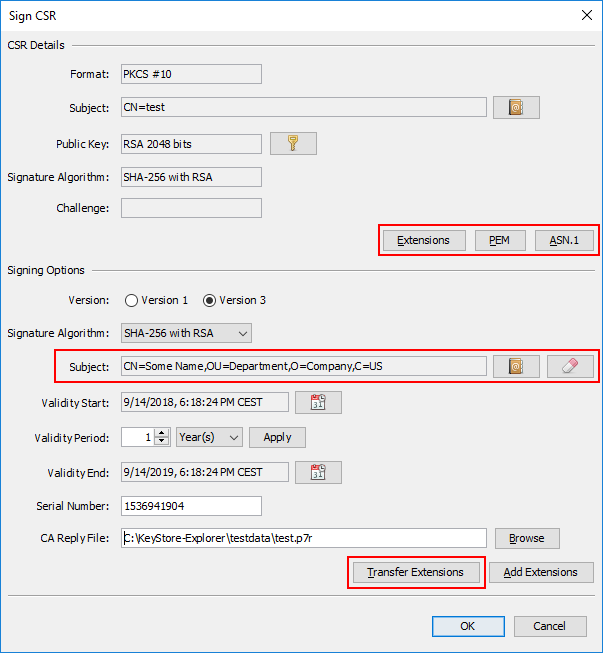Viewport: 603px width, 653px height.
Task: Decrease validity period with down arrow
Action: [x=164, y=442]
